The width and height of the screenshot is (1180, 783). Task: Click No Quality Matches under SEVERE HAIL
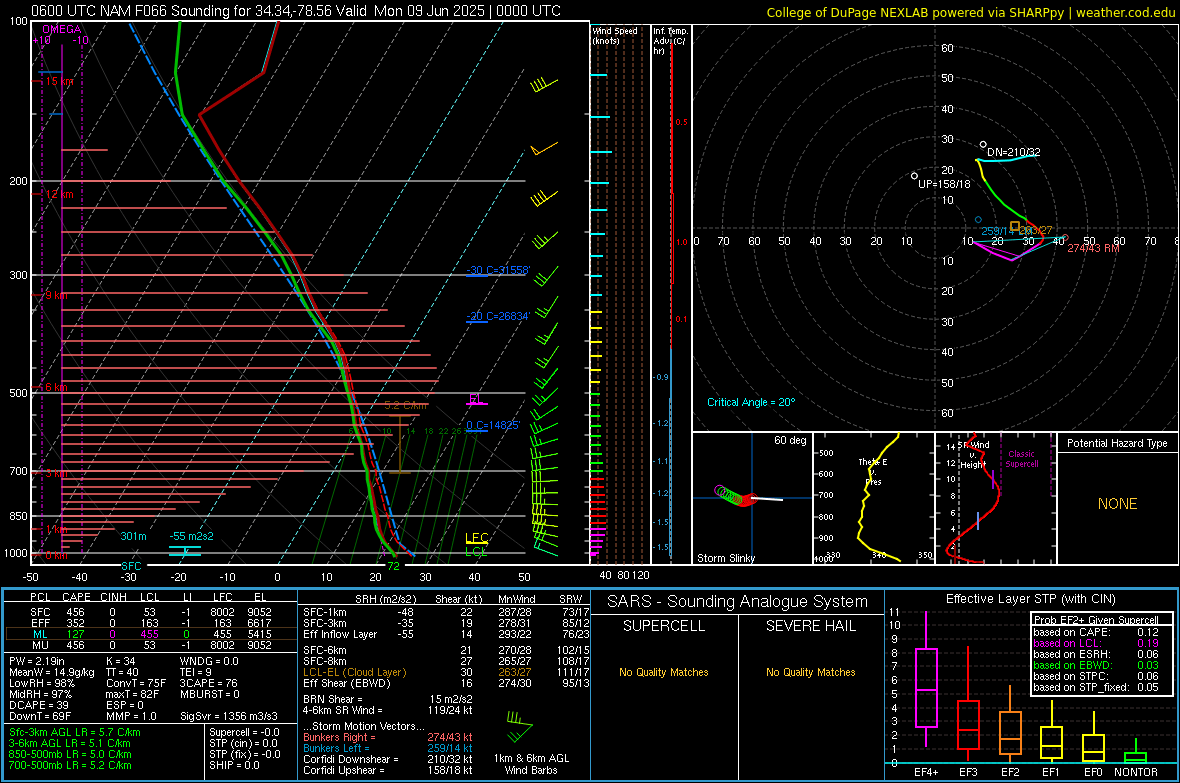810,672
